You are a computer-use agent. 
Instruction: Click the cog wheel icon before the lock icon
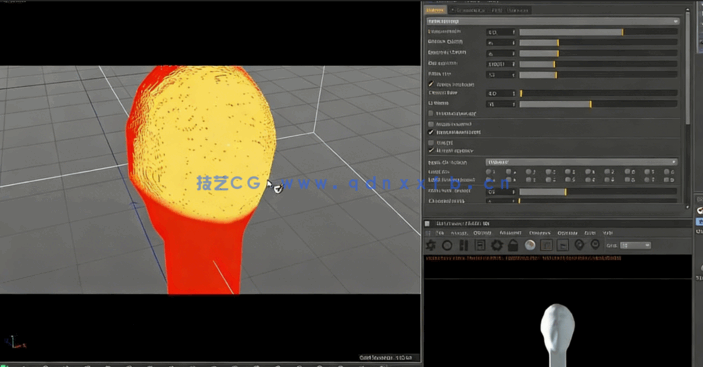click(x=497, y=245)
